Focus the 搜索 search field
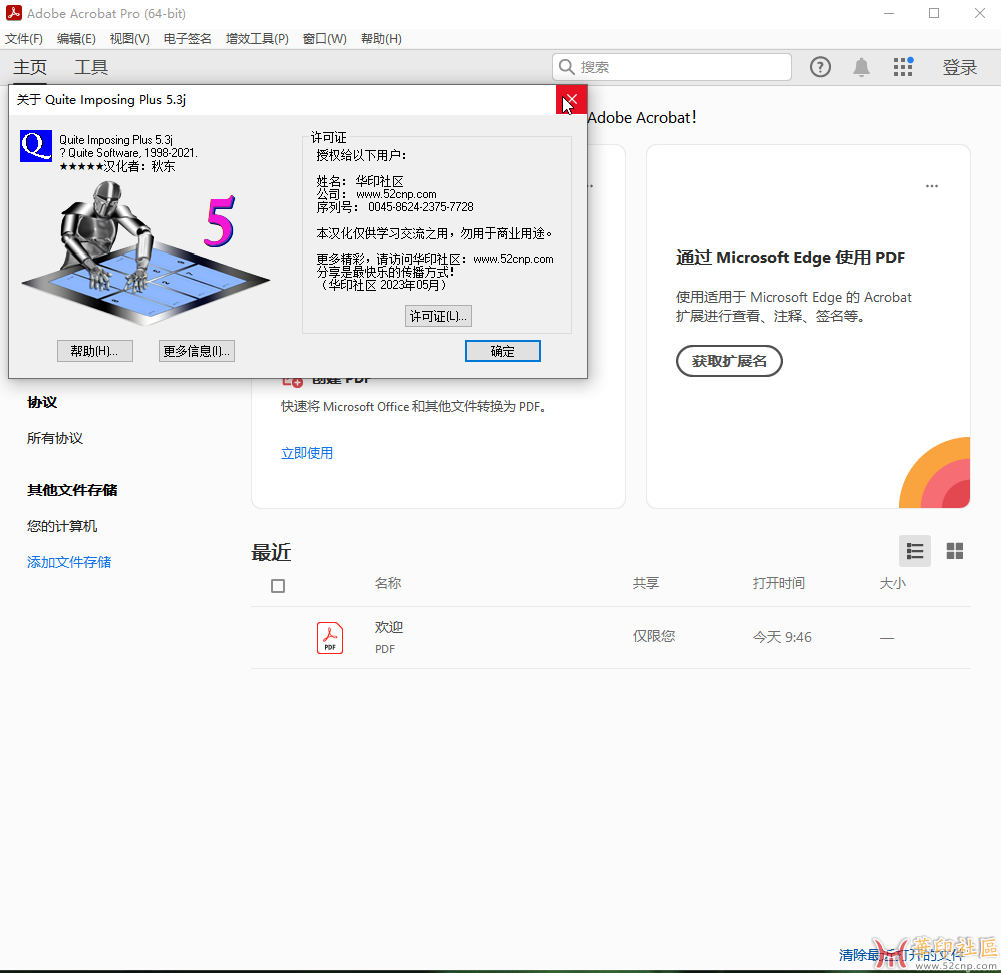Image resolution: width=1001 pixels, height=973 pixels. 672,67
